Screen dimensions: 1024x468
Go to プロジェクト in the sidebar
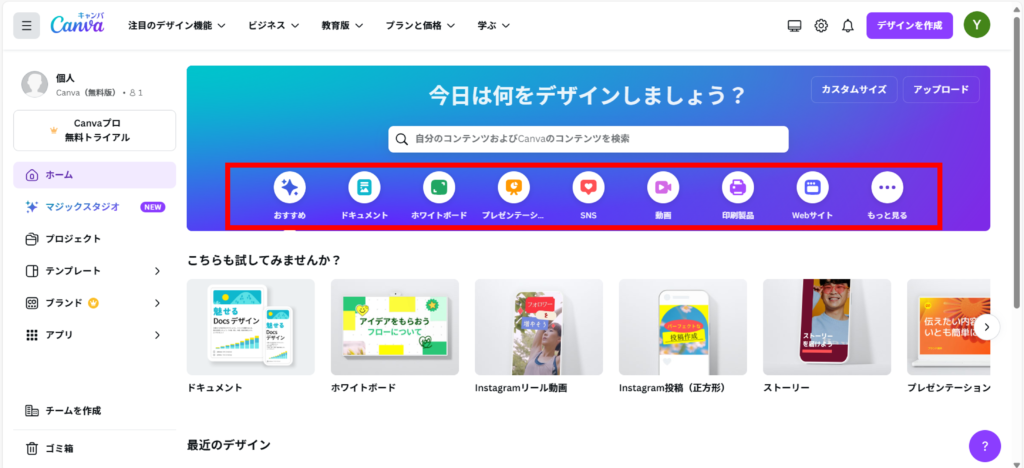tap(72, 239)
